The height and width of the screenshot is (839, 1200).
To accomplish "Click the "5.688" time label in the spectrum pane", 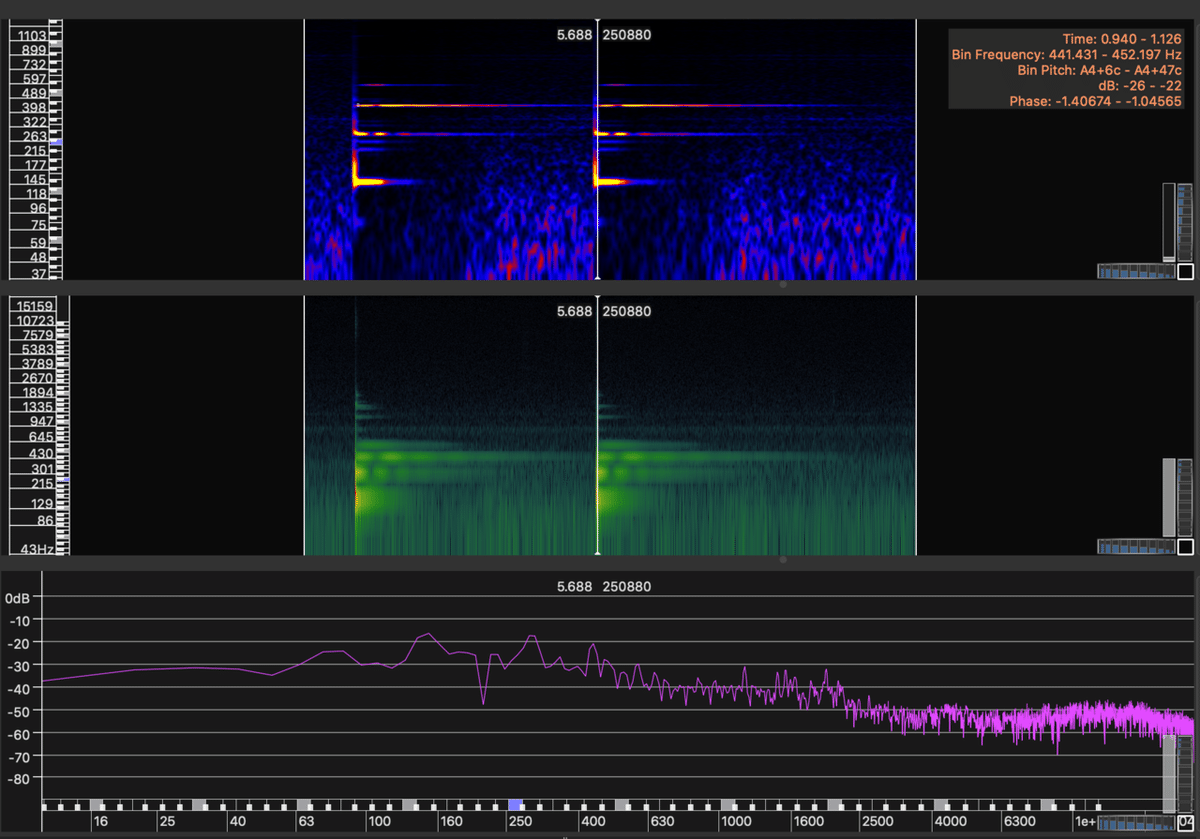I will 574,586.
